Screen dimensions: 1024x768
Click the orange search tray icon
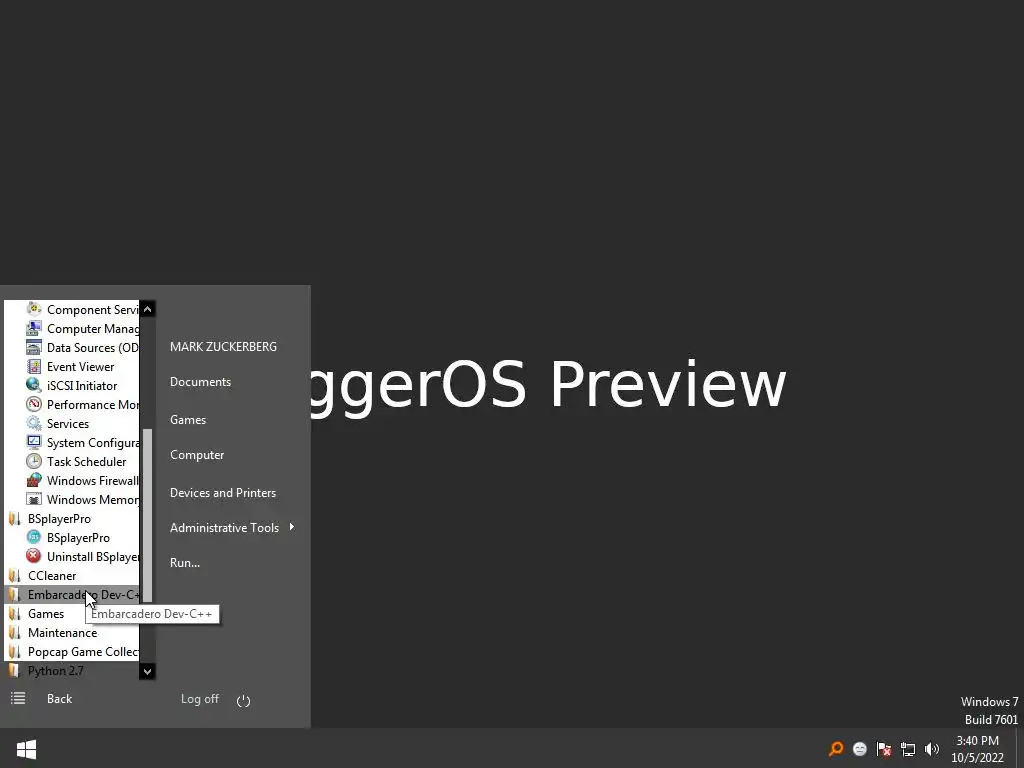tap(836, 748)
